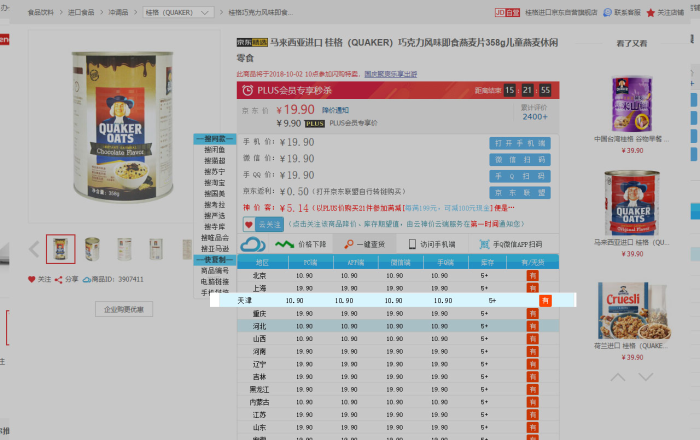Click the red star 关注店铺 icon

(651, 12)
